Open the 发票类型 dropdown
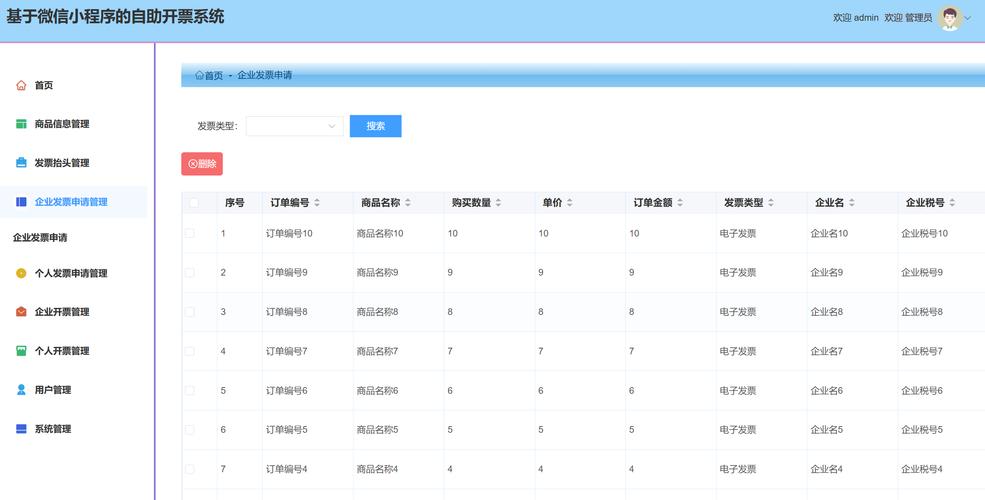Screen dimensions: 985x500 coord(294,126)
